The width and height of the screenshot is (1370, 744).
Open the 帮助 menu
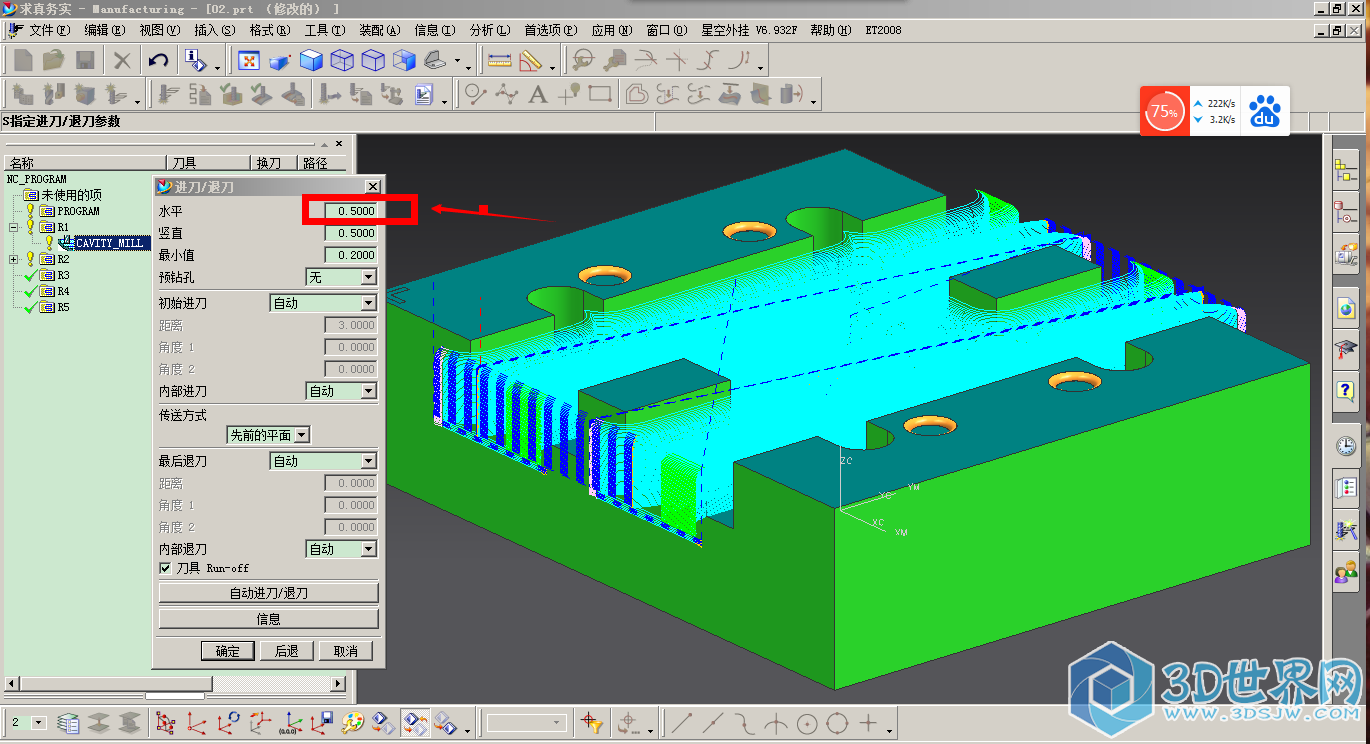click(831, 30)
